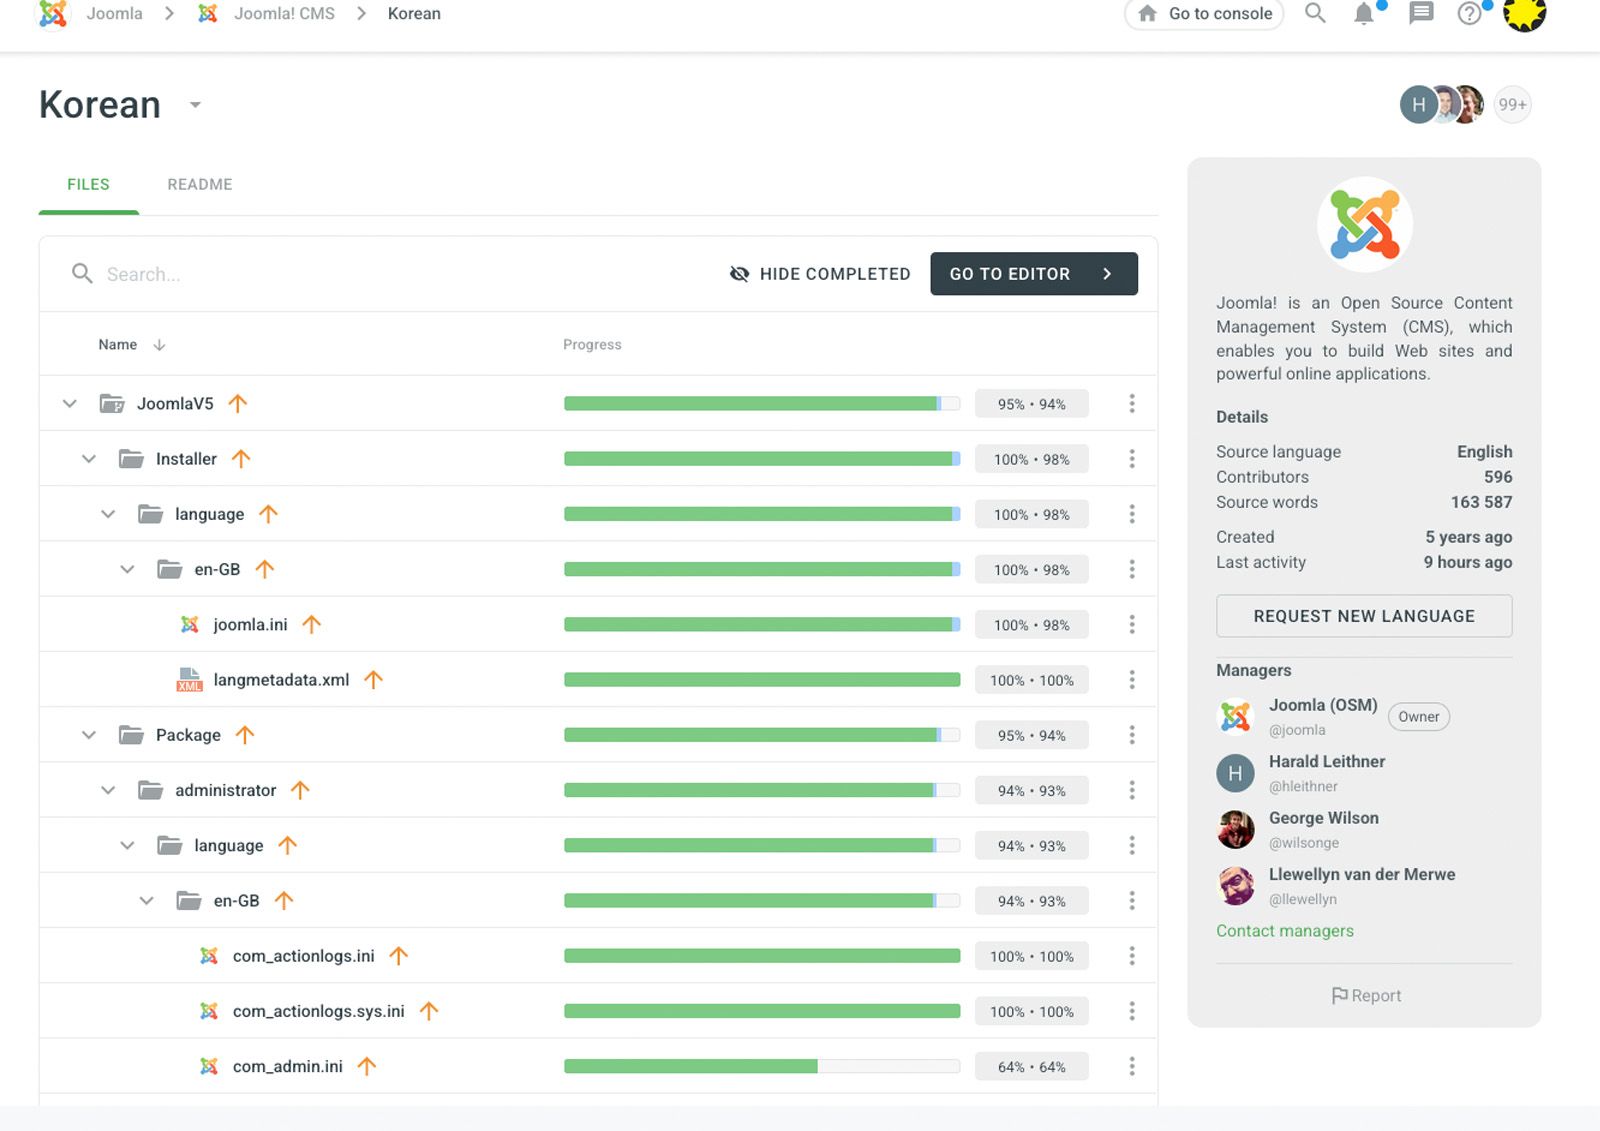Open the messages chat icon
Image resolution: width=1600 pixels, height=1131 pixels.
(1421, 13)
